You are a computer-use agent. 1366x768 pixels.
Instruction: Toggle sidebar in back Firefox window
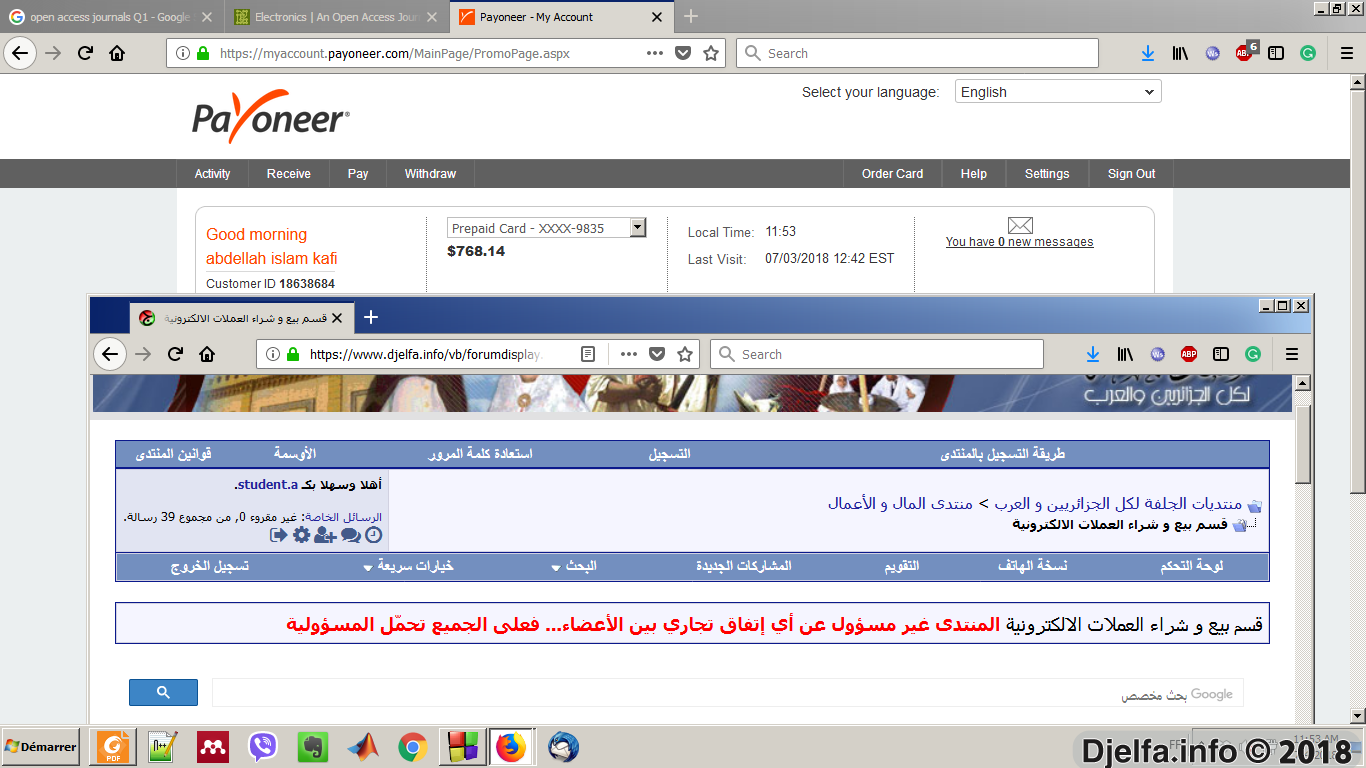1276,53
